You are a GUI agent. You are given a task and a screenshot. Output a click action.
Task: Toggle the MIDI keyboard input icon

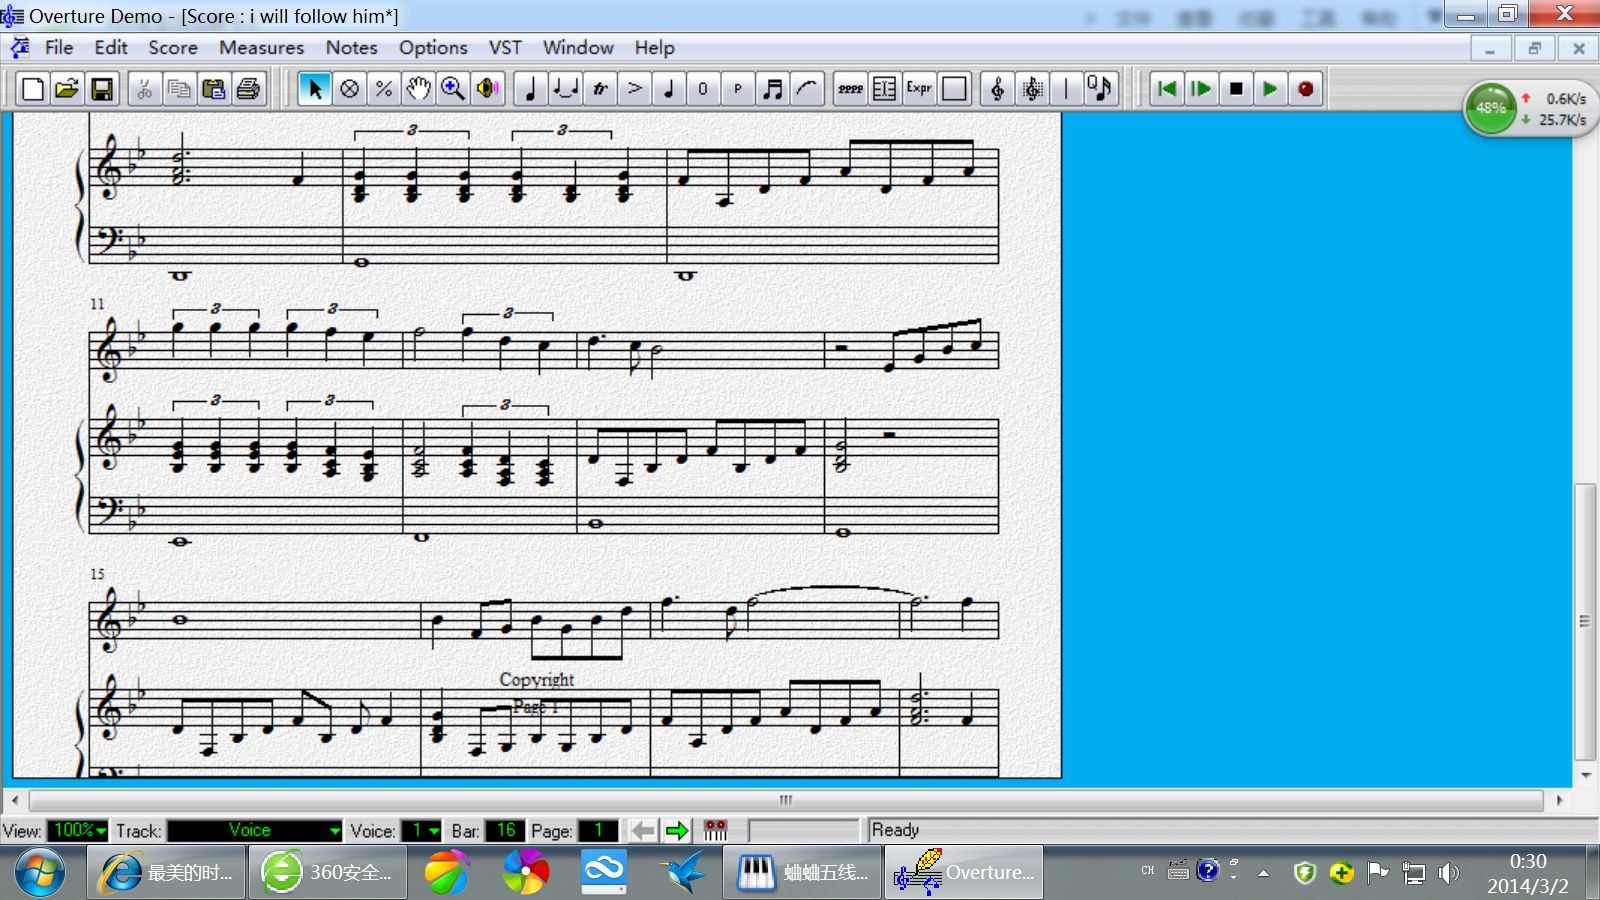(x=715, y=830)
